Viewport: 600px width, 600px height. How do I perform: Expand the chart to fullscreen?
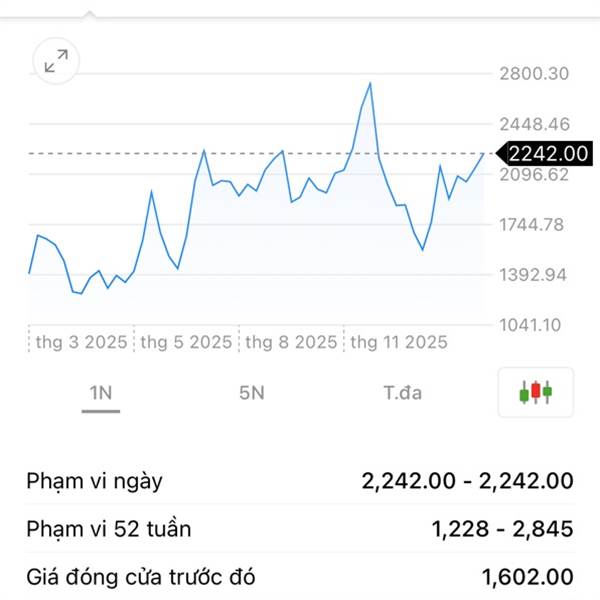(x=56, y=62)
